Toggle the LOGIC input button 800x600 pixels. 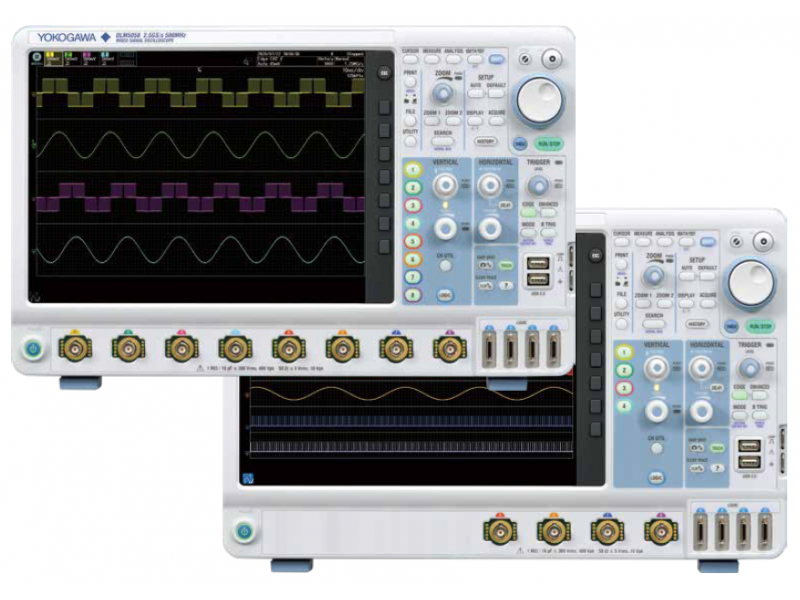point(445,294)
